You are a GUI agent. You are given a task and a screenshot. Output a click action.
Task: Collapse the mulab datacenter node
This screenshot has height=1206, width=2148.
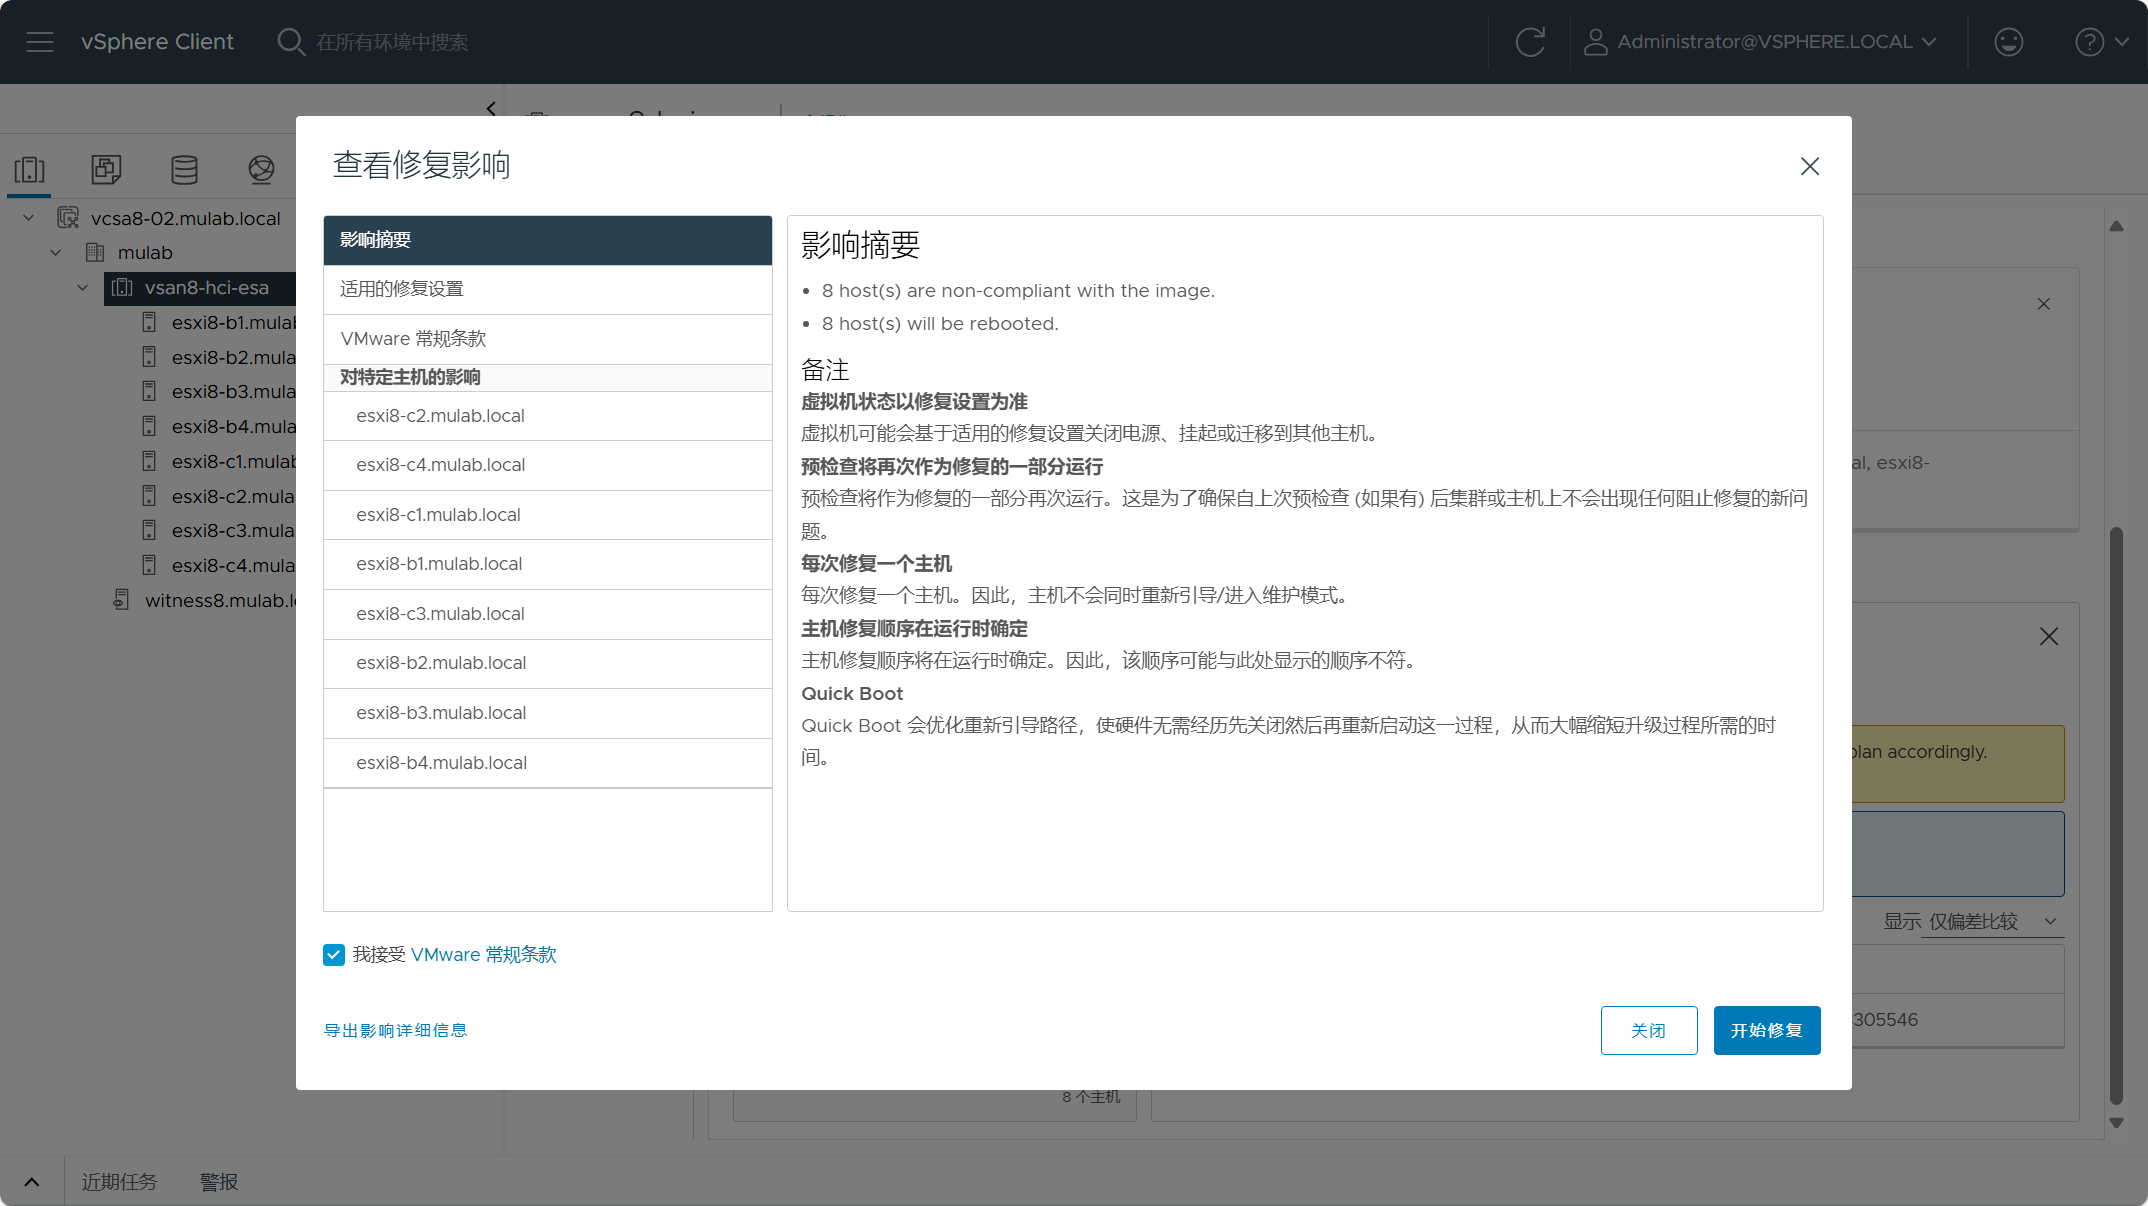coord(56,253)
